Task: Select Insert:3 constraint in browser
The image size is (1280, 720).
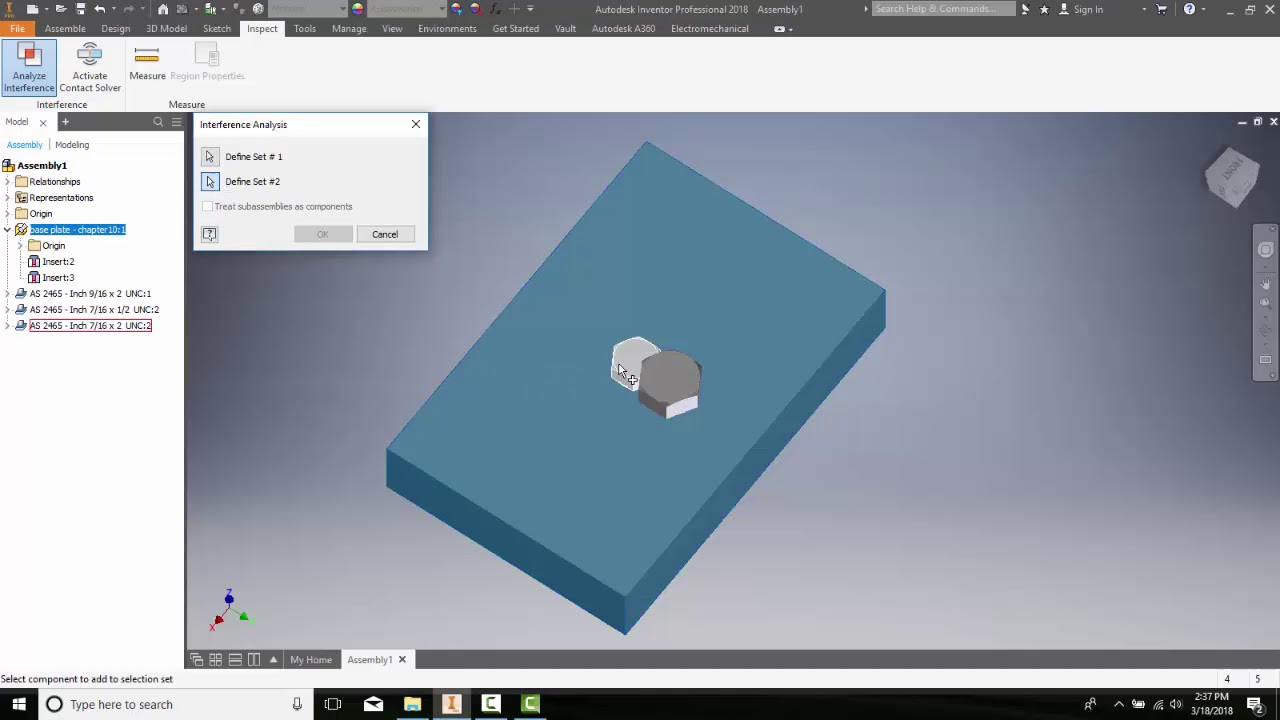Action: pyautogui.click(x=58, y=278)
